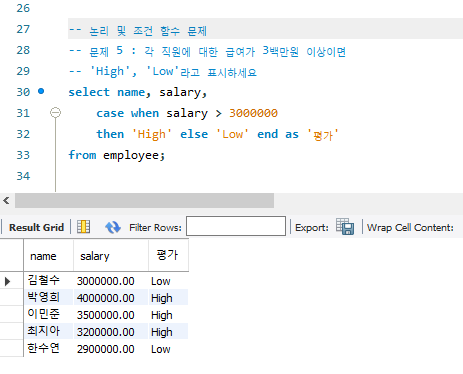
Task: Click the 4000000.00 salary cell
Action: click(111, 298)
